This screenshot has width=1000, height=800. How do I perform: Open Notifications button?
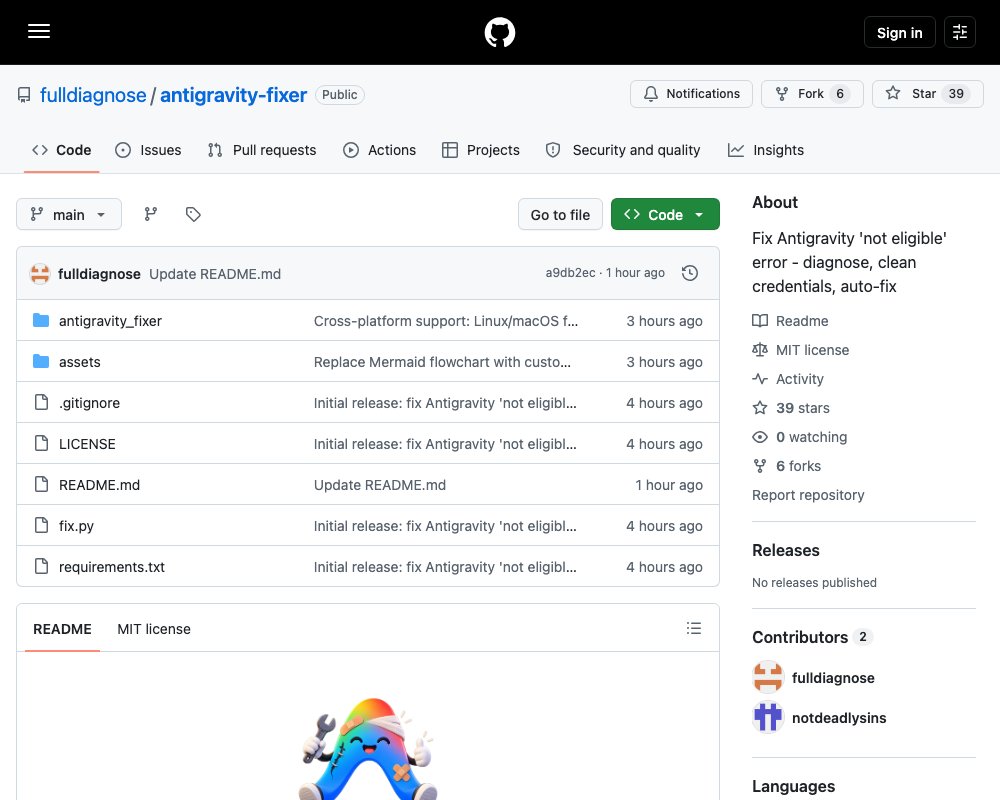[691, 94]
